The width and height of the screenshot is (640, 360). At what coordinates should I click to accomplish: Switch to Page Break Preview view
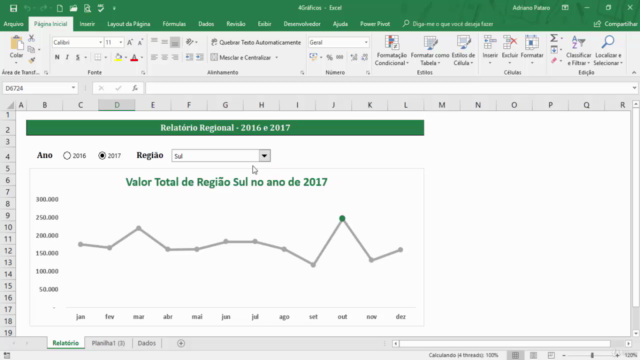tap(551, 356)
